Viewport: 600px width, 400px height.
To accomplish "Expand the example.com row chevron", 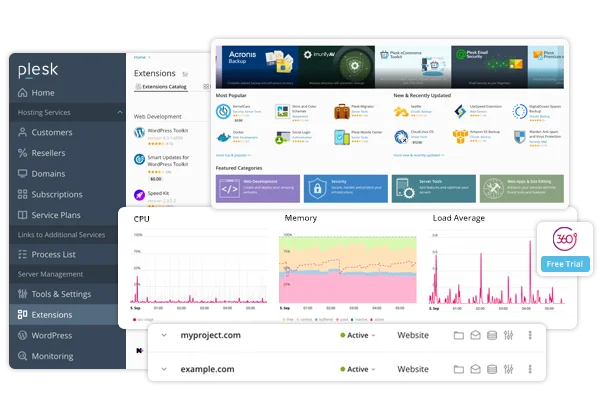I will click(x=164, y=369).
